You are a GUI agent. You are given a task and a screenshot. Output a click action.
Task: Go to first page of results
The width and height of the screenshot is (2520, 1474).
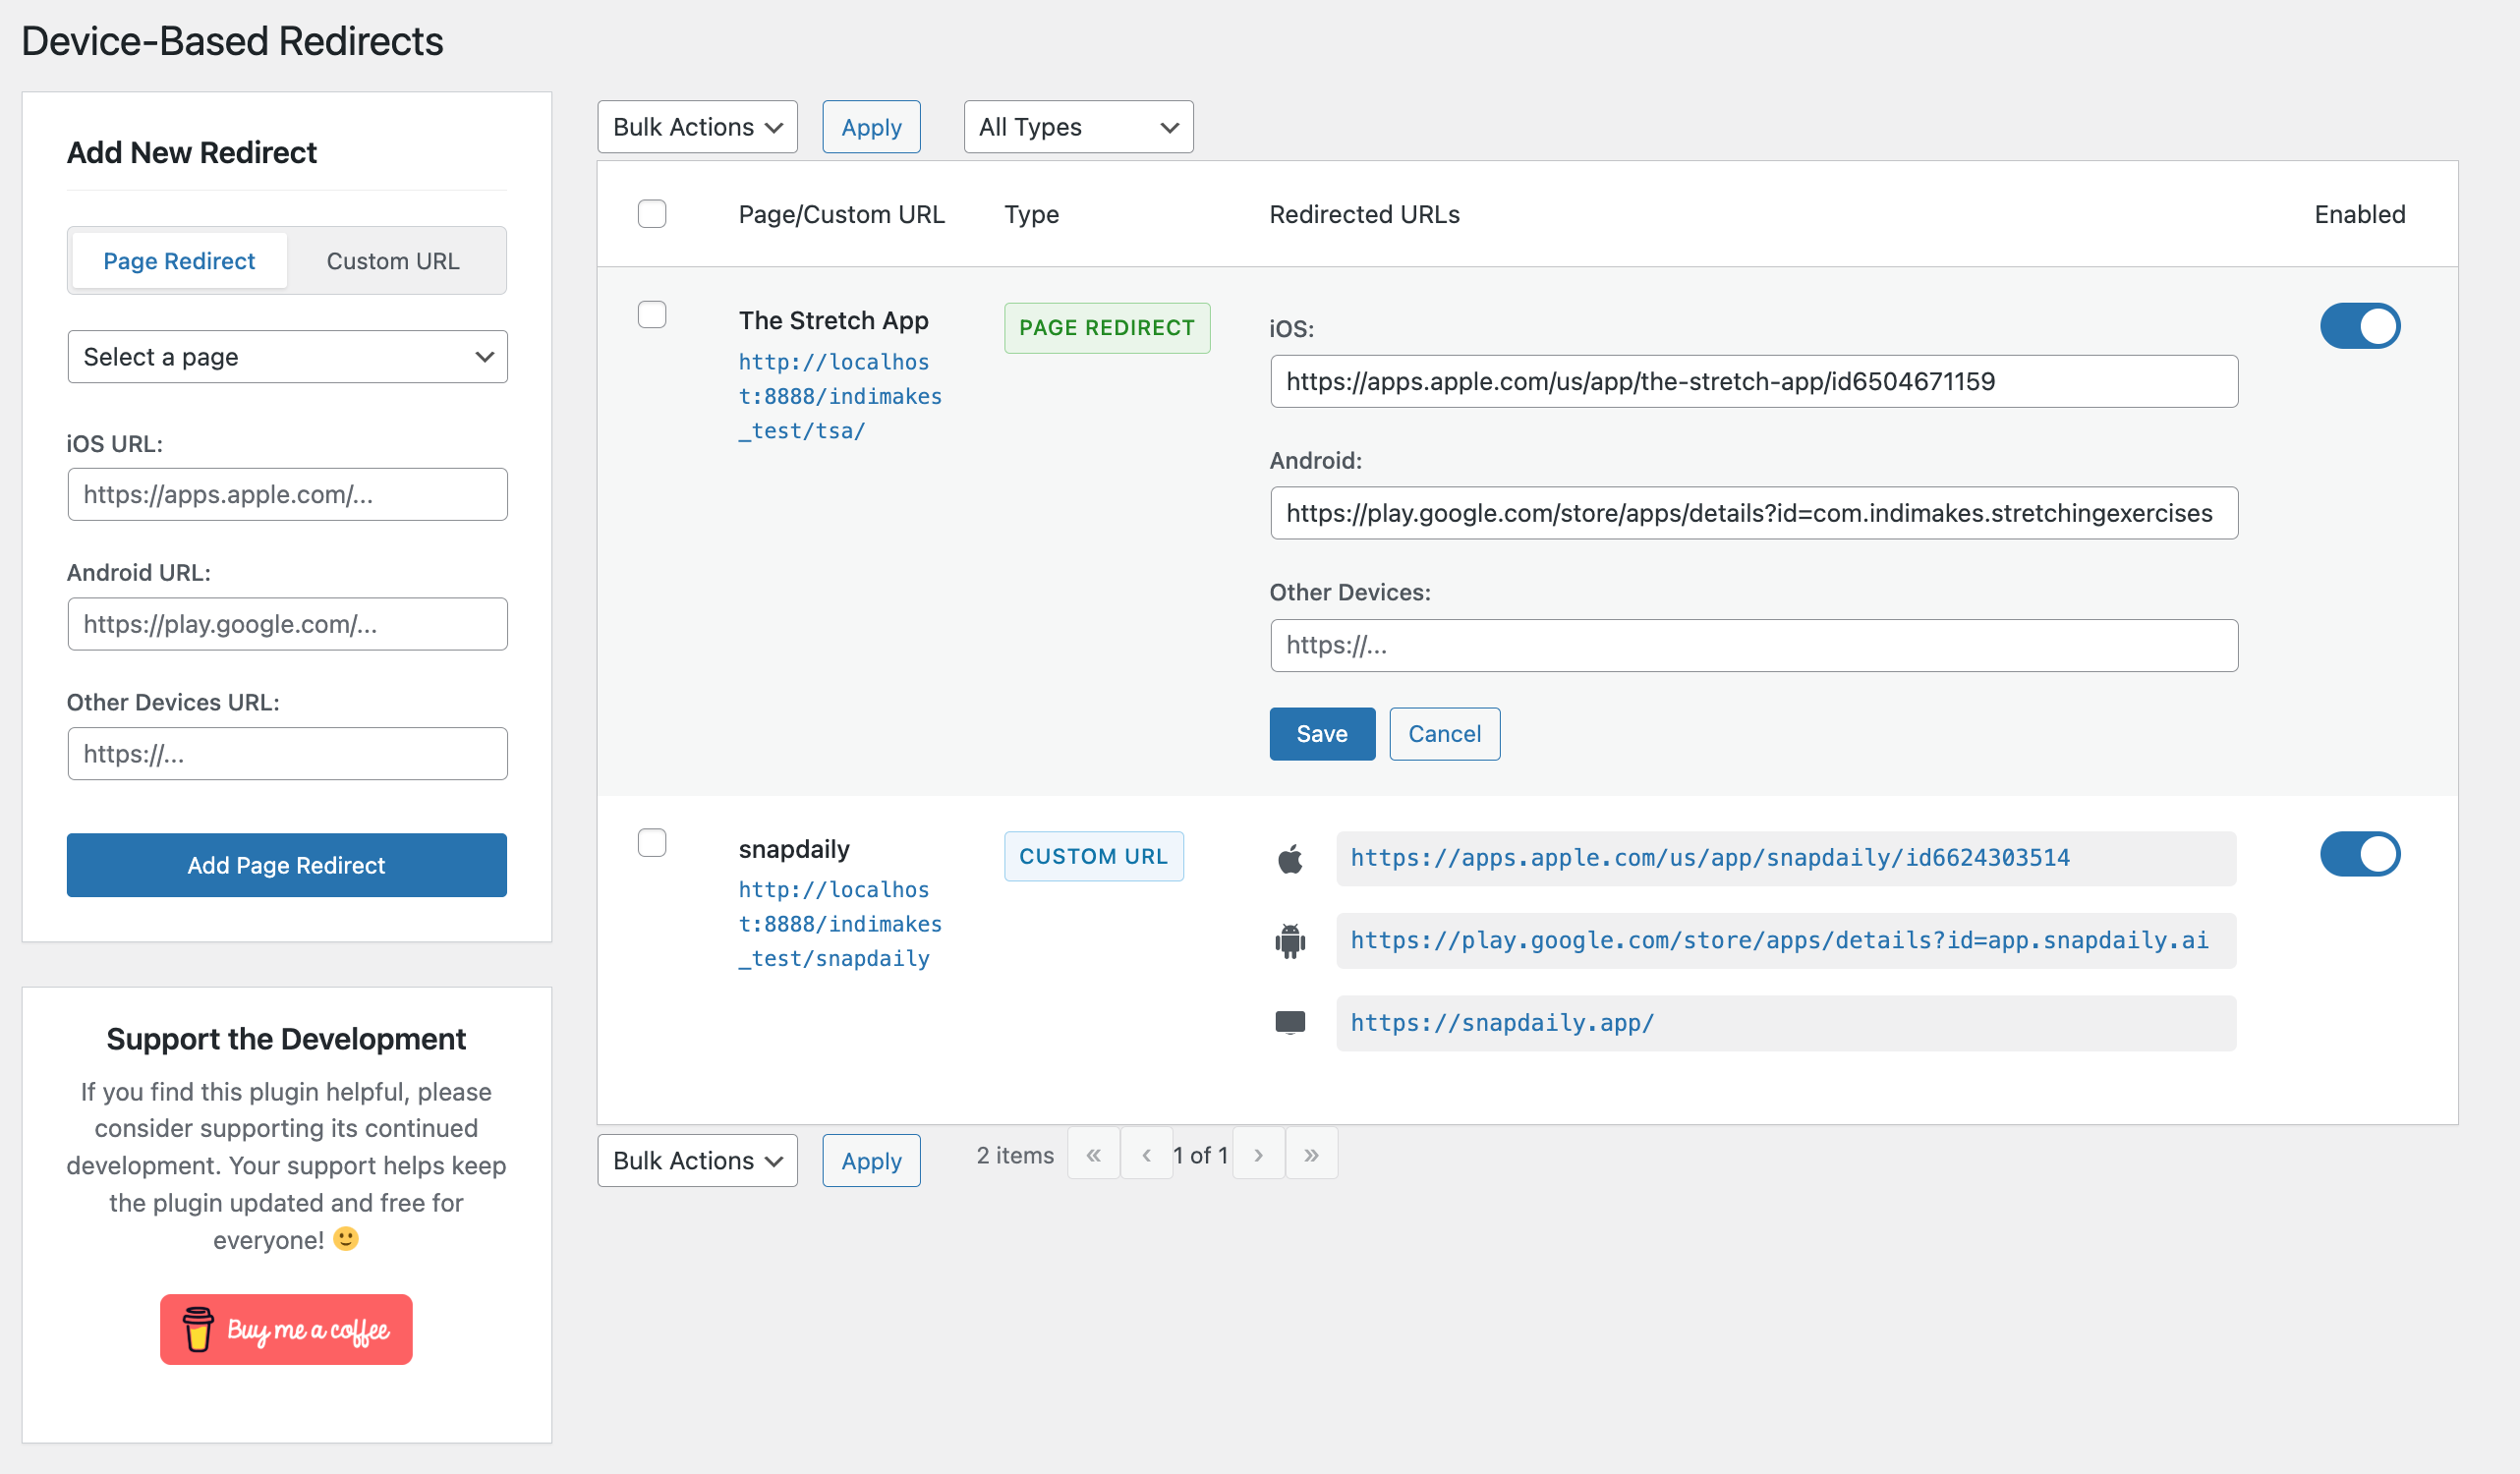[x=1093, y=1154]
